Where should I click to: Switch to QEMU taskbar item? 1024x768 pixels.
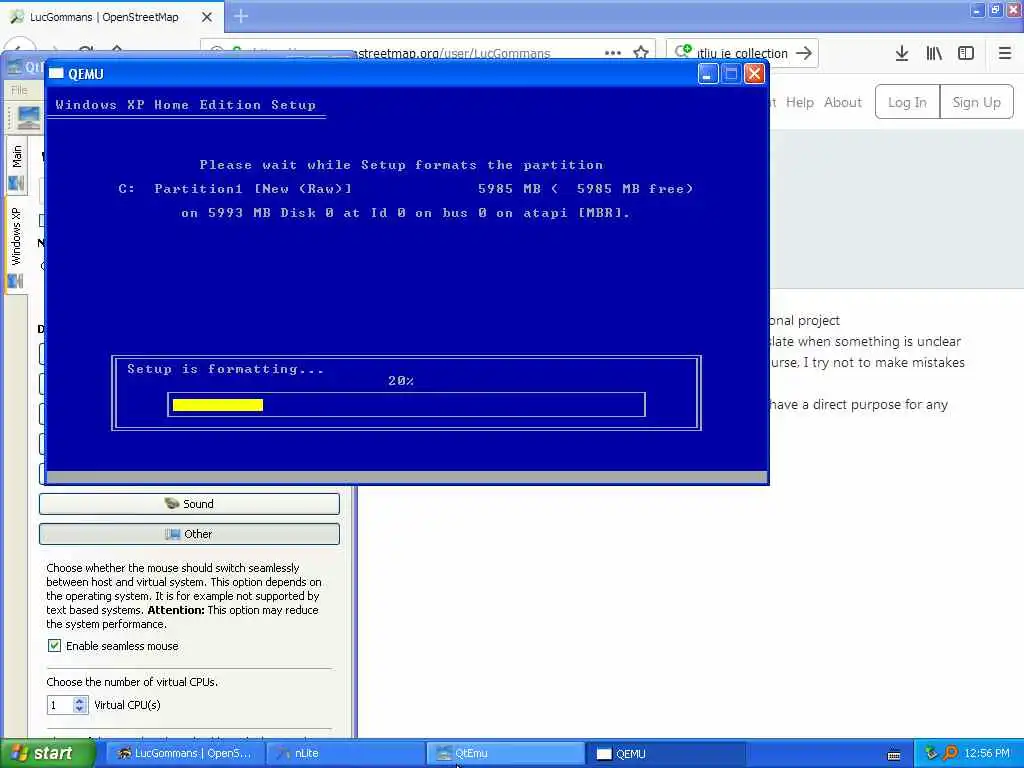(x=665, y=754)
